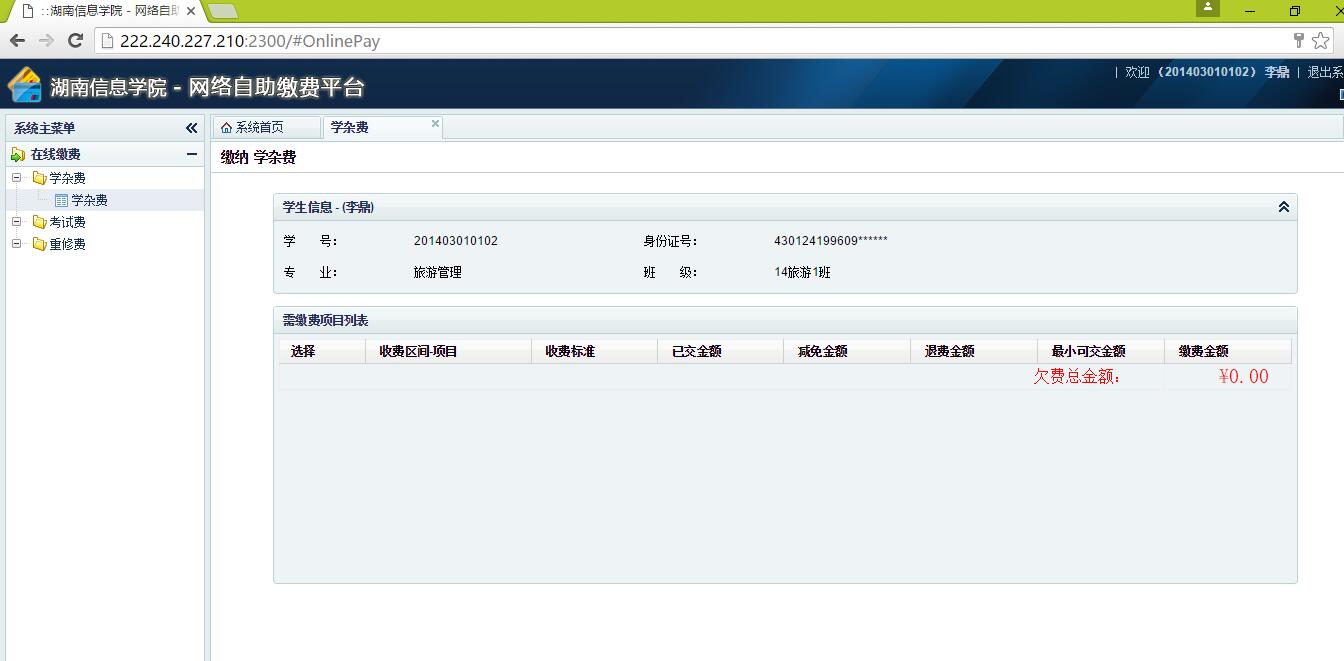Click the home icon on 系统首页 tab
Image resolution: width=1344 pixels, height=661 pixels.
click(x=226, y=128)
